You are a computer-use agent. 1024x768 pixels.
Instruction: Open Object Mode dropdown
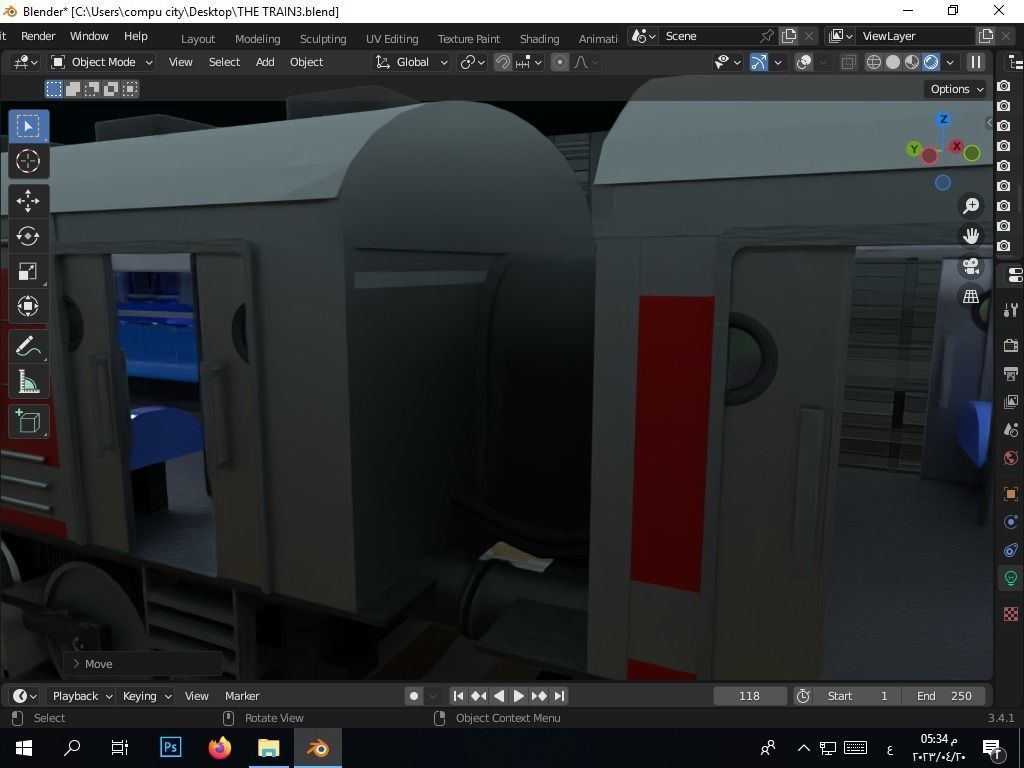(102, 62)
